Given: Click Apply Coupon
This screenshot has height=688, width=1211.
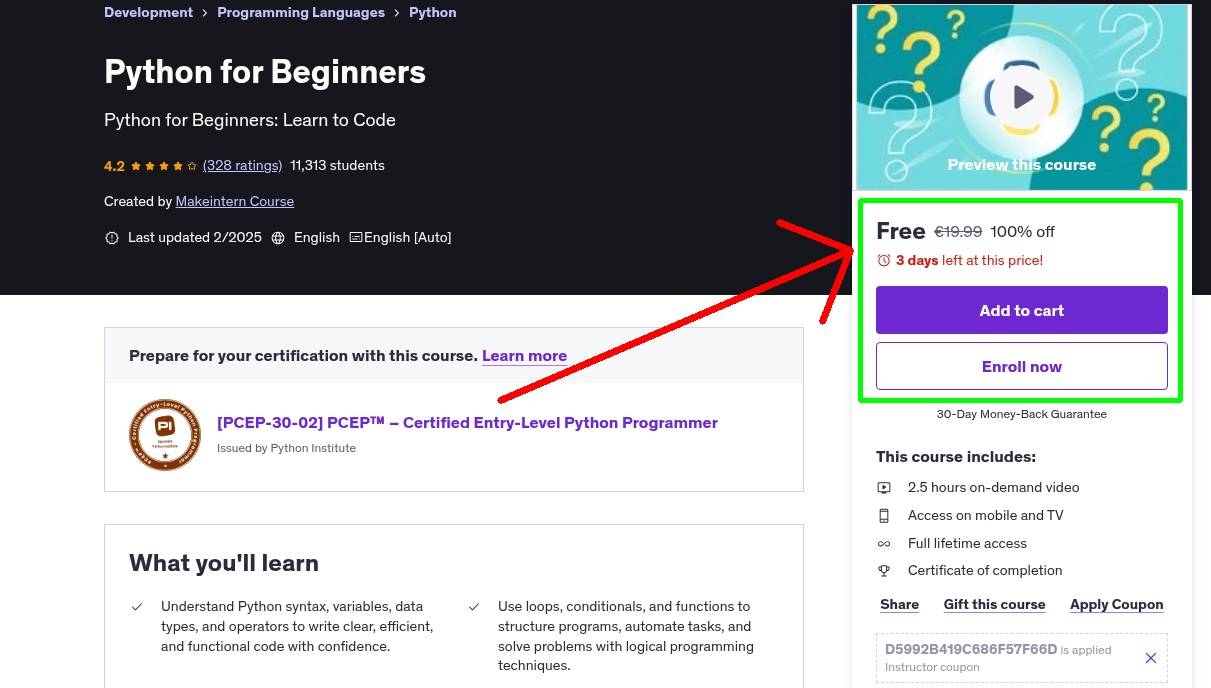Looking at the screenshot, I should click(x=1117, y=605).
